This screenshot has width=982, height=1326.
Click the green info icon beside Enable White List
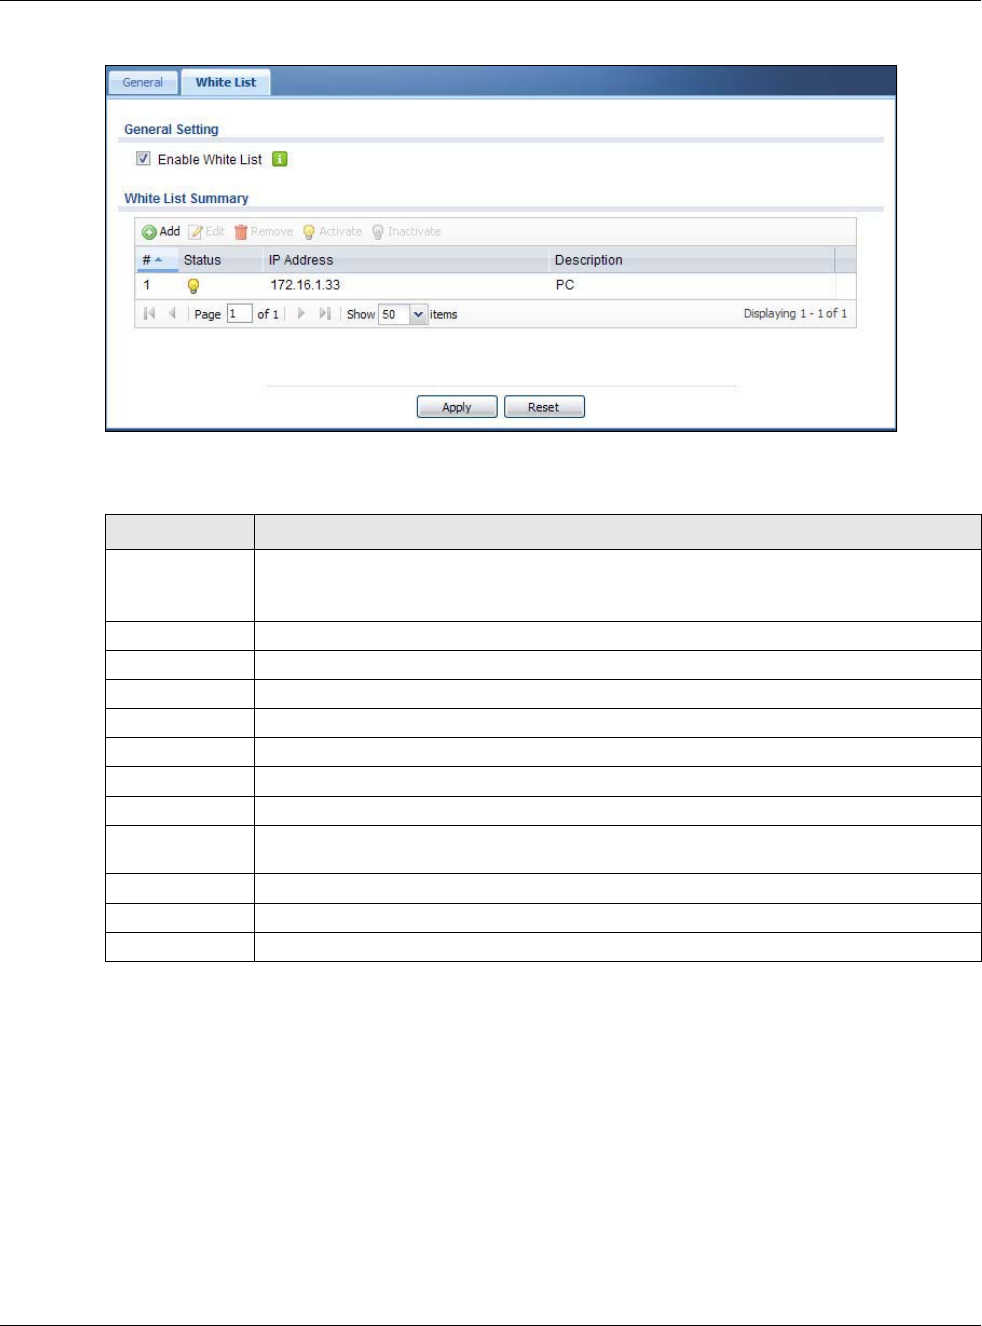coord(280,159)
